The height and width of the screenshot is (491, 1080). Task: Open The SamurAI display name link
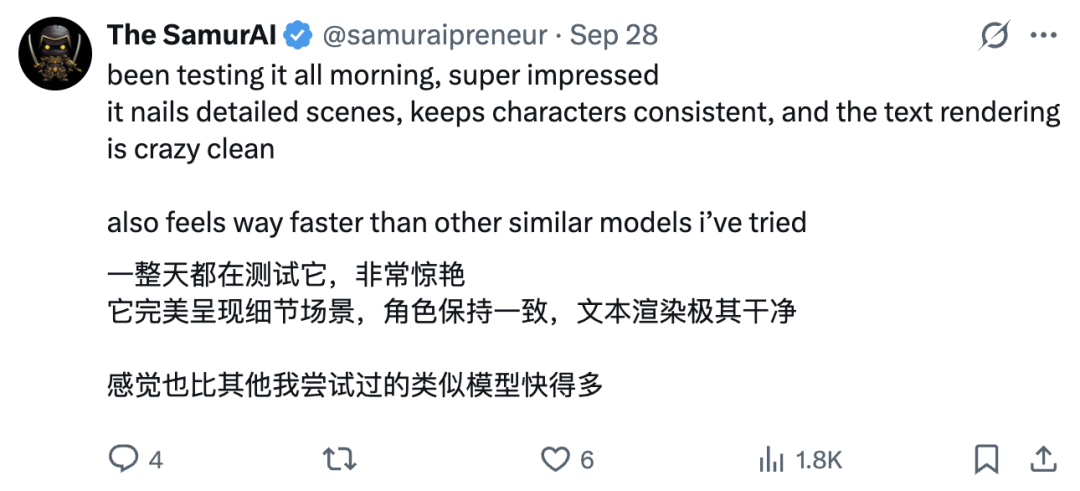(191, 36)
